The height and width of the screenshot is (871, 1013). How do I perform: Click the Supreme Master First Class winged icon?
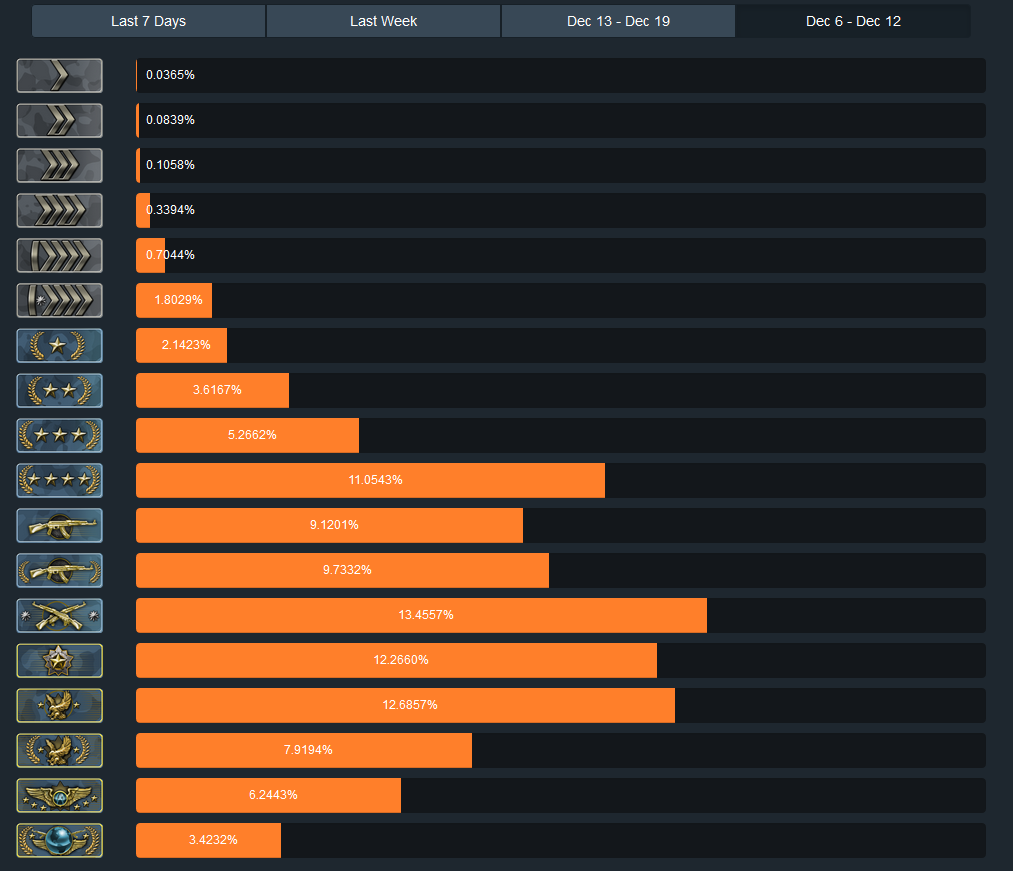pos(59,795)
